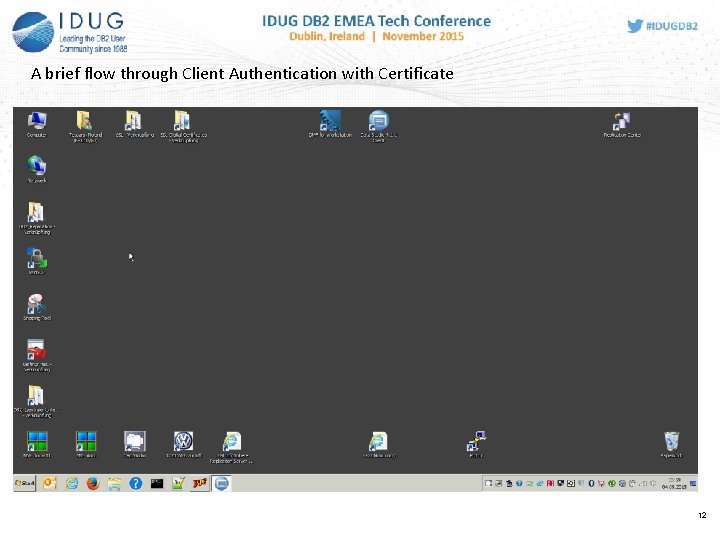720x540 pixels.
Task: Select the Network desktop icon
Action: click(37, 169)
